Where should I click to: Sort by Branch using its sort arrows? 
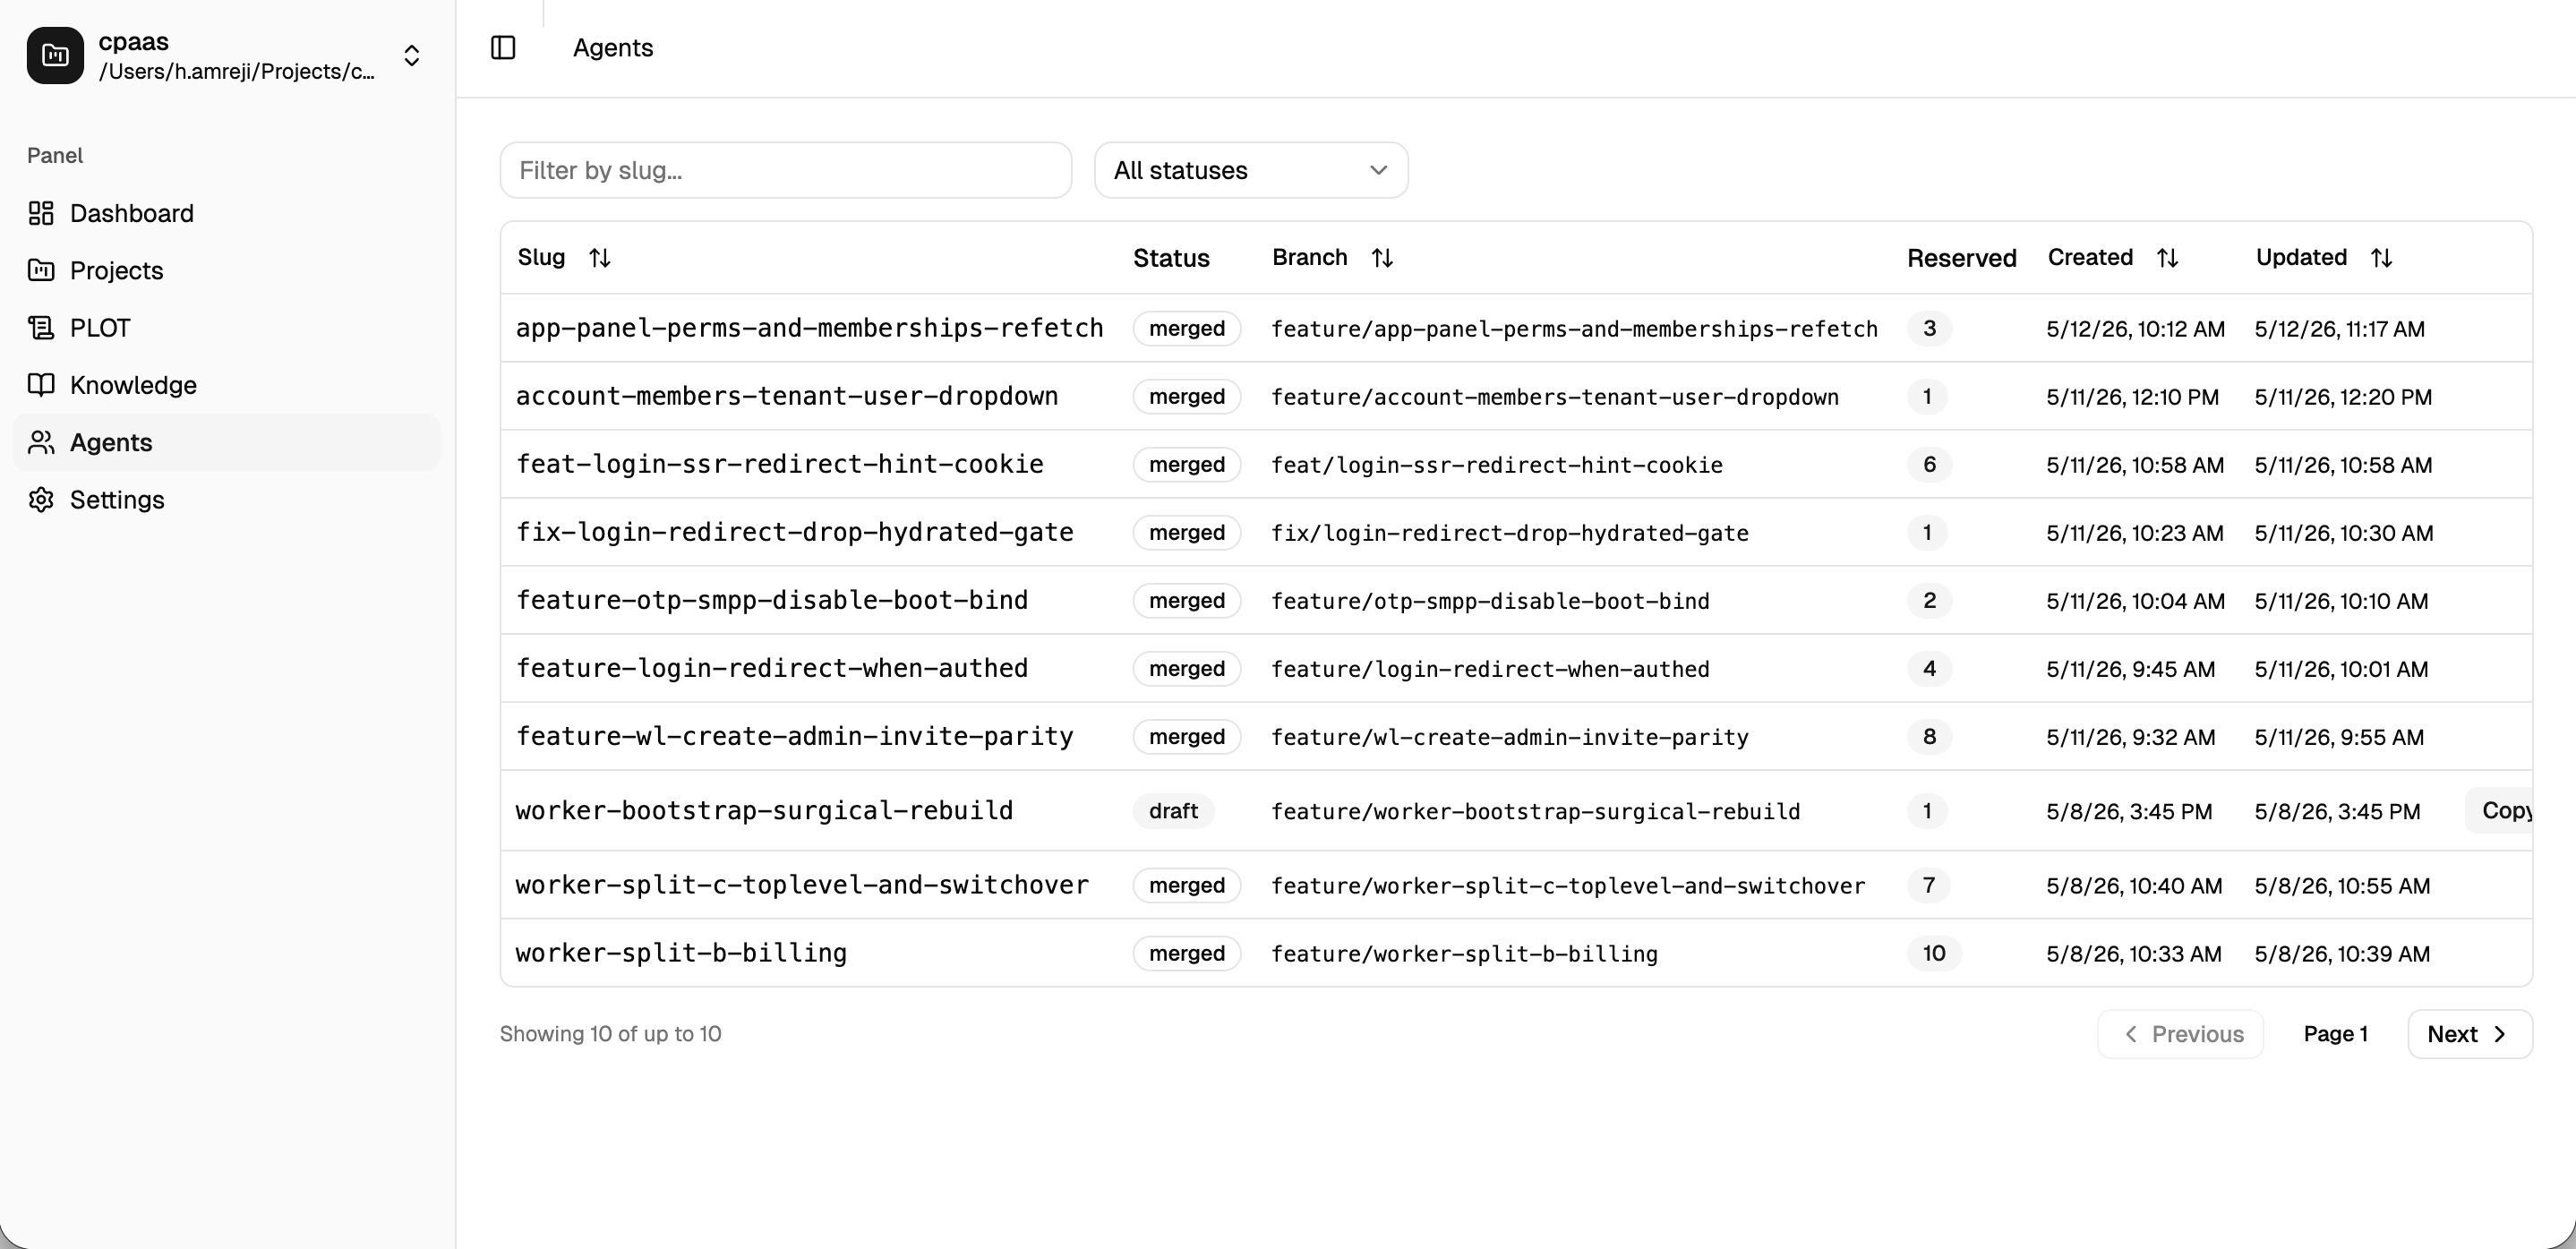tap(1382, 258)
